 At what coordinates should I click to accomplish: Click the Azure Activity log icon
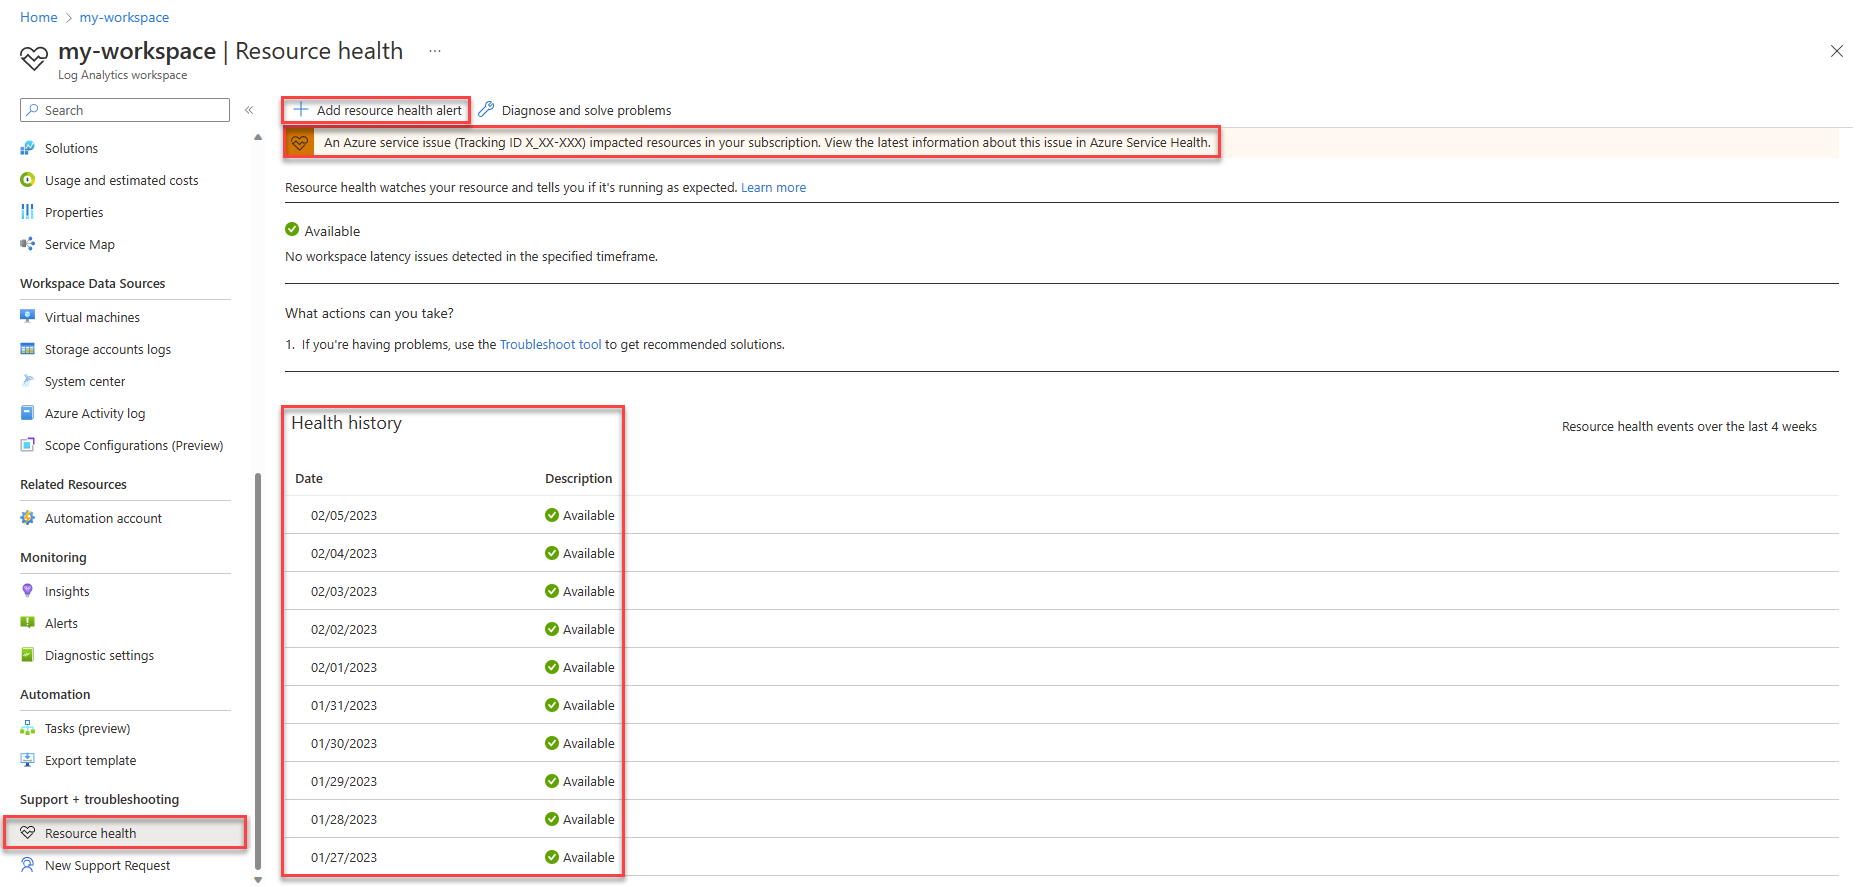28,413
